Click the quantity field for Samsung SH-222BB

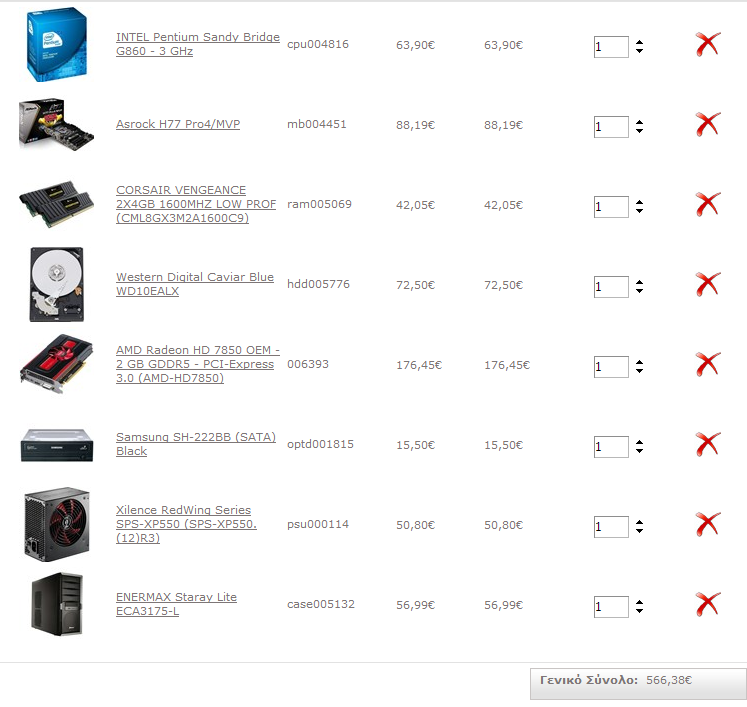click(x=611, y=447)
